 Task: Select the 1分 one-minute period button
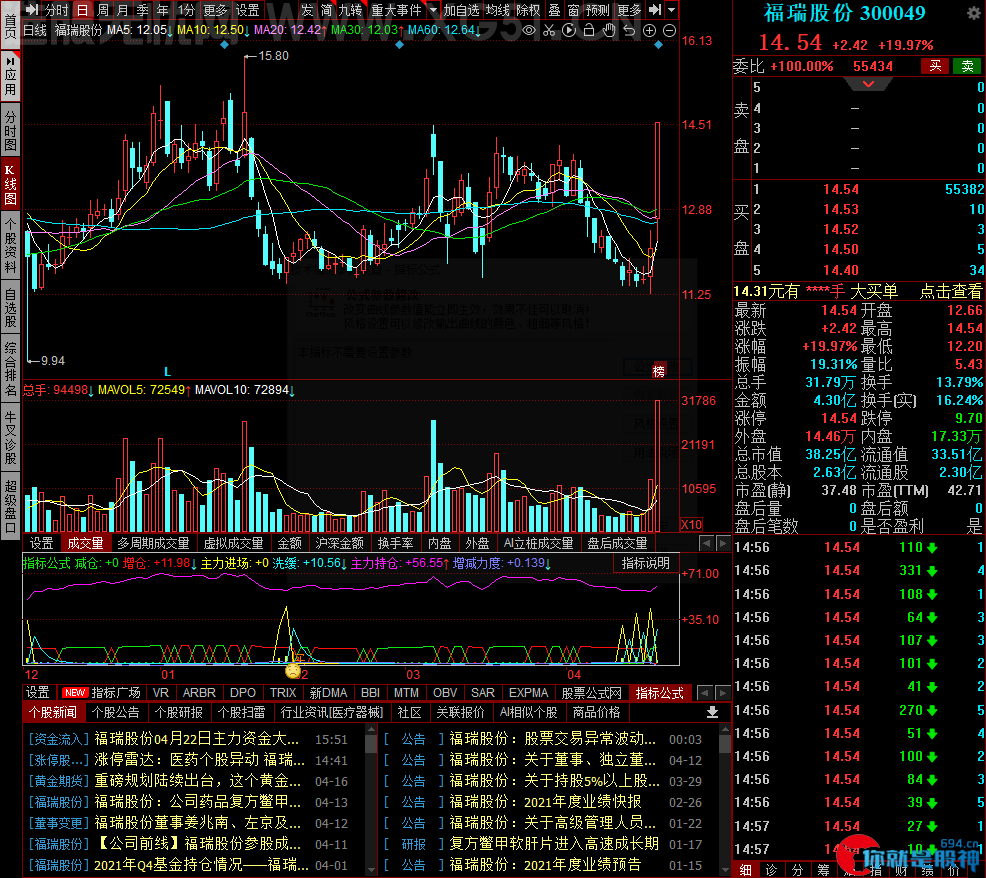point(186,10)
